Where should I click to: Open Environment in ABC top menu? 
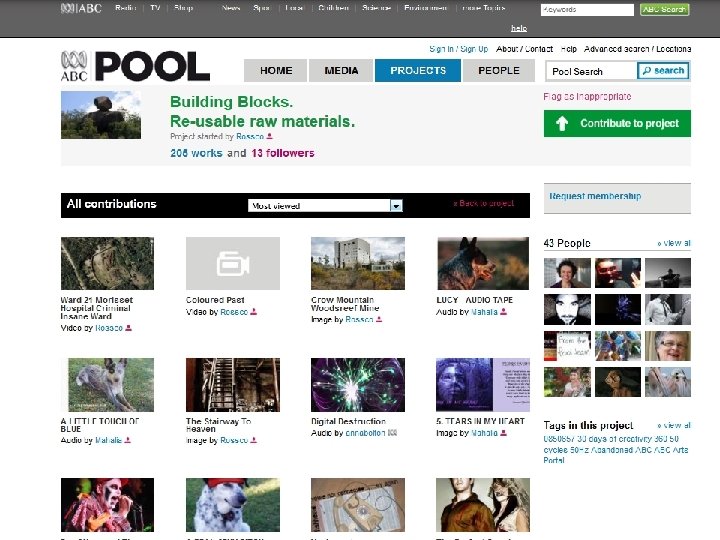tap(426, 8)
